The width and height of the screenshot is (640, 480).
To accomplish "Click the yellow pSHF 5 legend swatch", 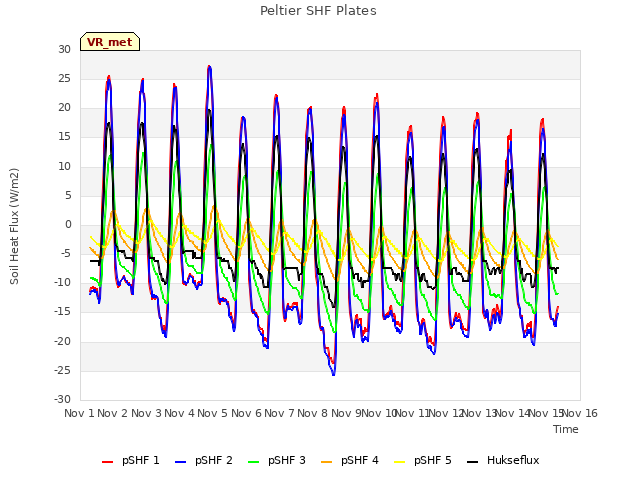I will (400, 462).
